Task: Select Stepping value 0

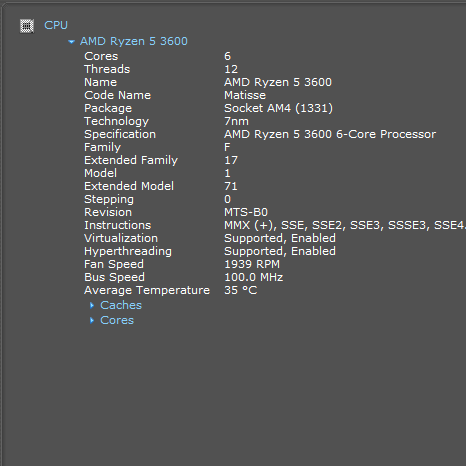Action: point(227,199)
